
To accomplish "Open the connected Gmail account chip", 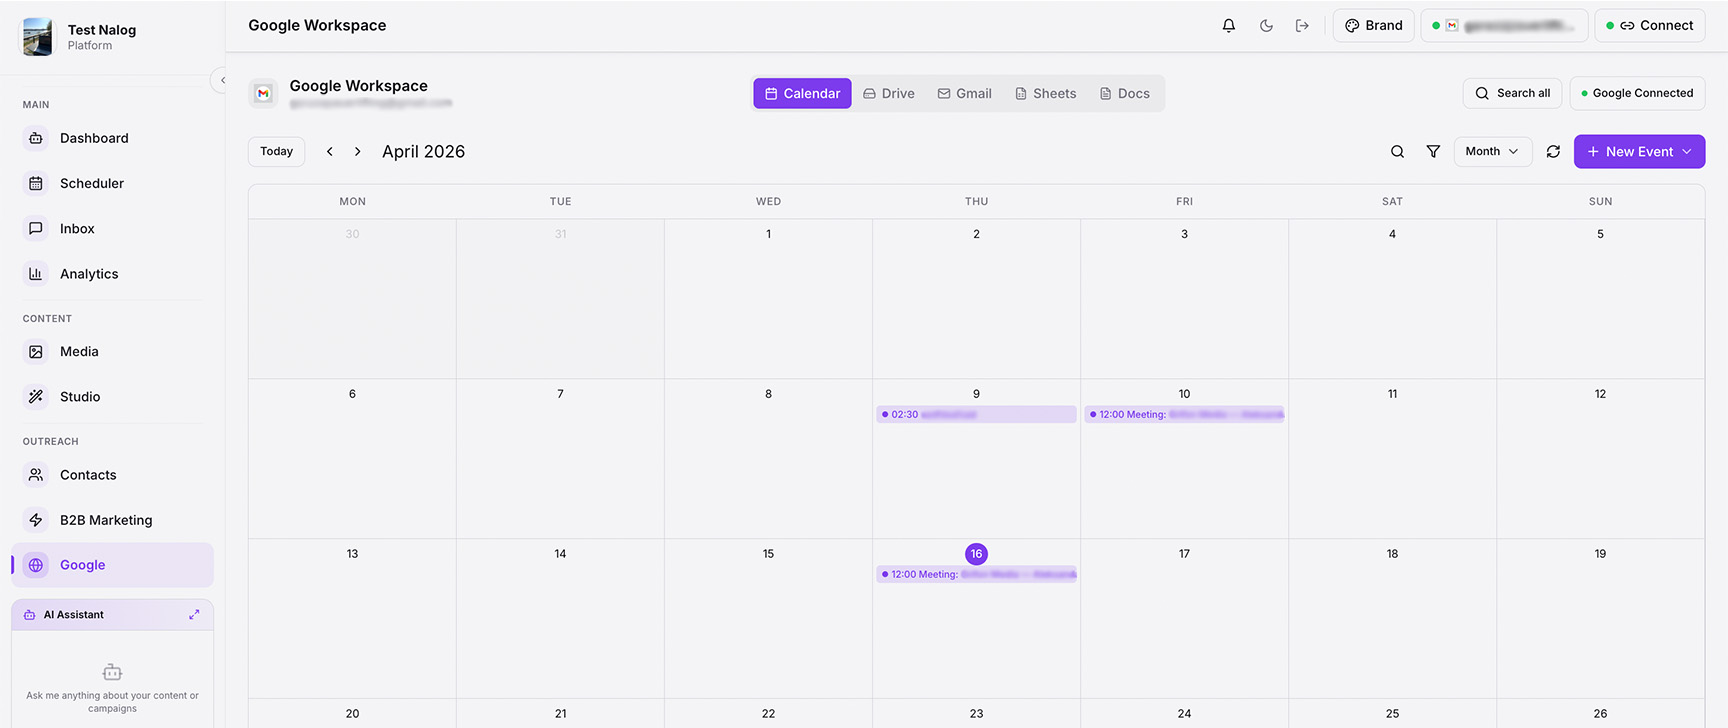I will 1504,26.
